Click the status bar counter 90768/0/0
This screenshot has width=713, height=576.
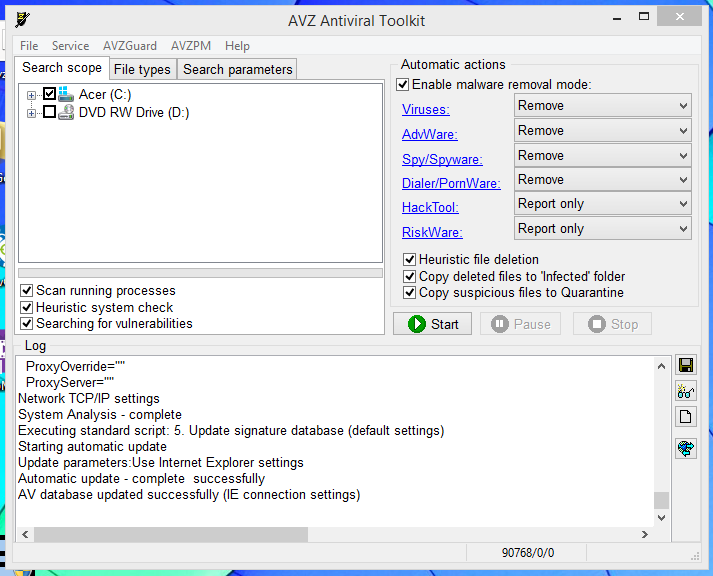click(527, 553)
